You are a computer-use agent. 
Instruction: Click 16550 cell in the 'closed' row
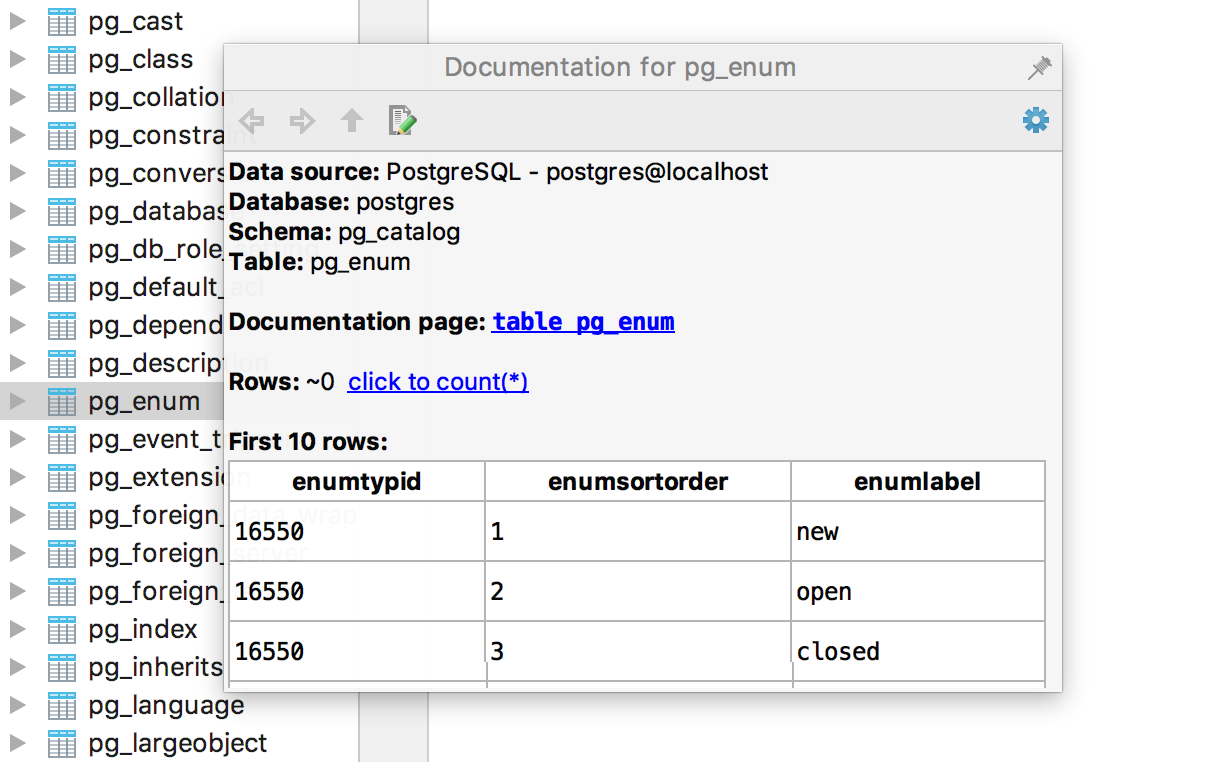[x=357, y=651]
